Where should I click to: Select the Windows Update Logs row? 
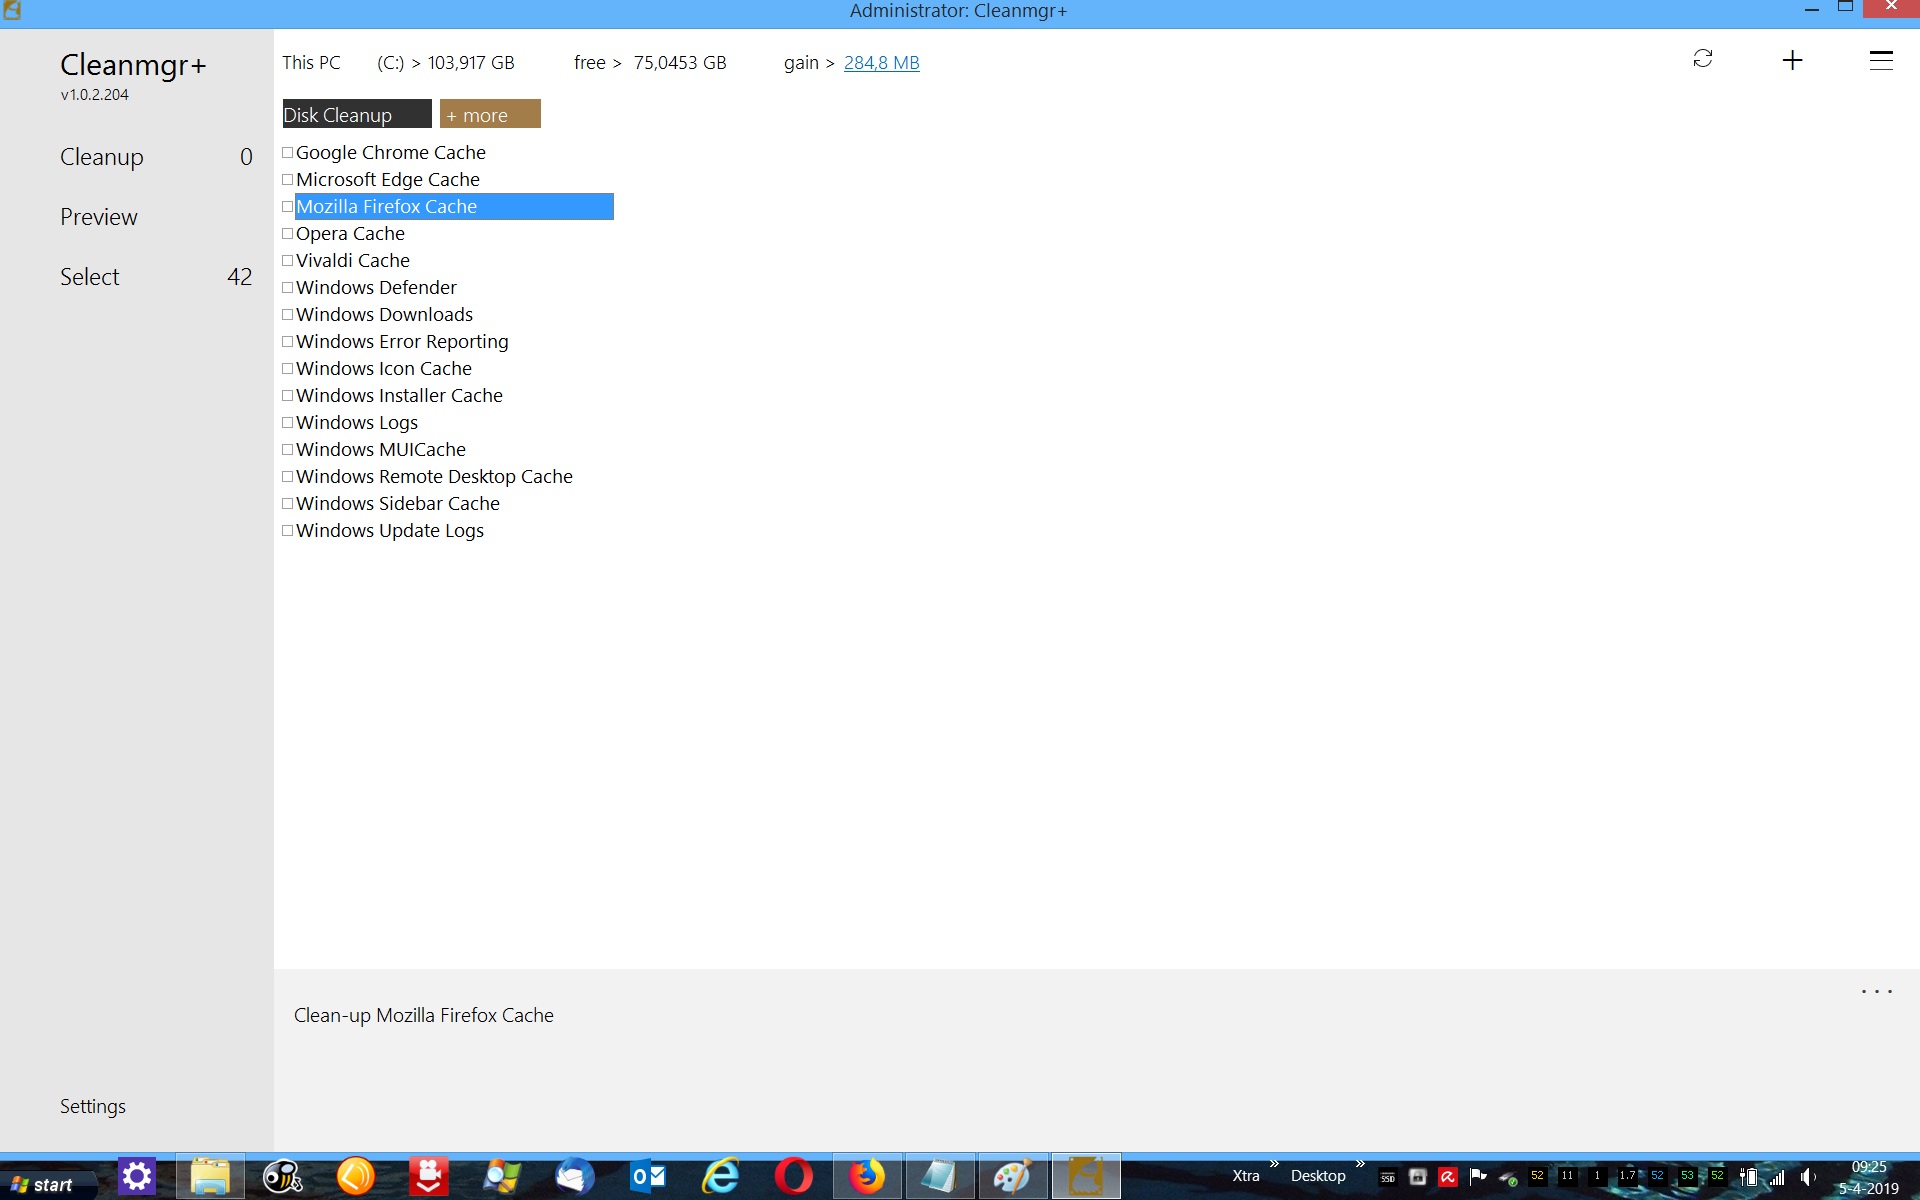coord(390,531)
